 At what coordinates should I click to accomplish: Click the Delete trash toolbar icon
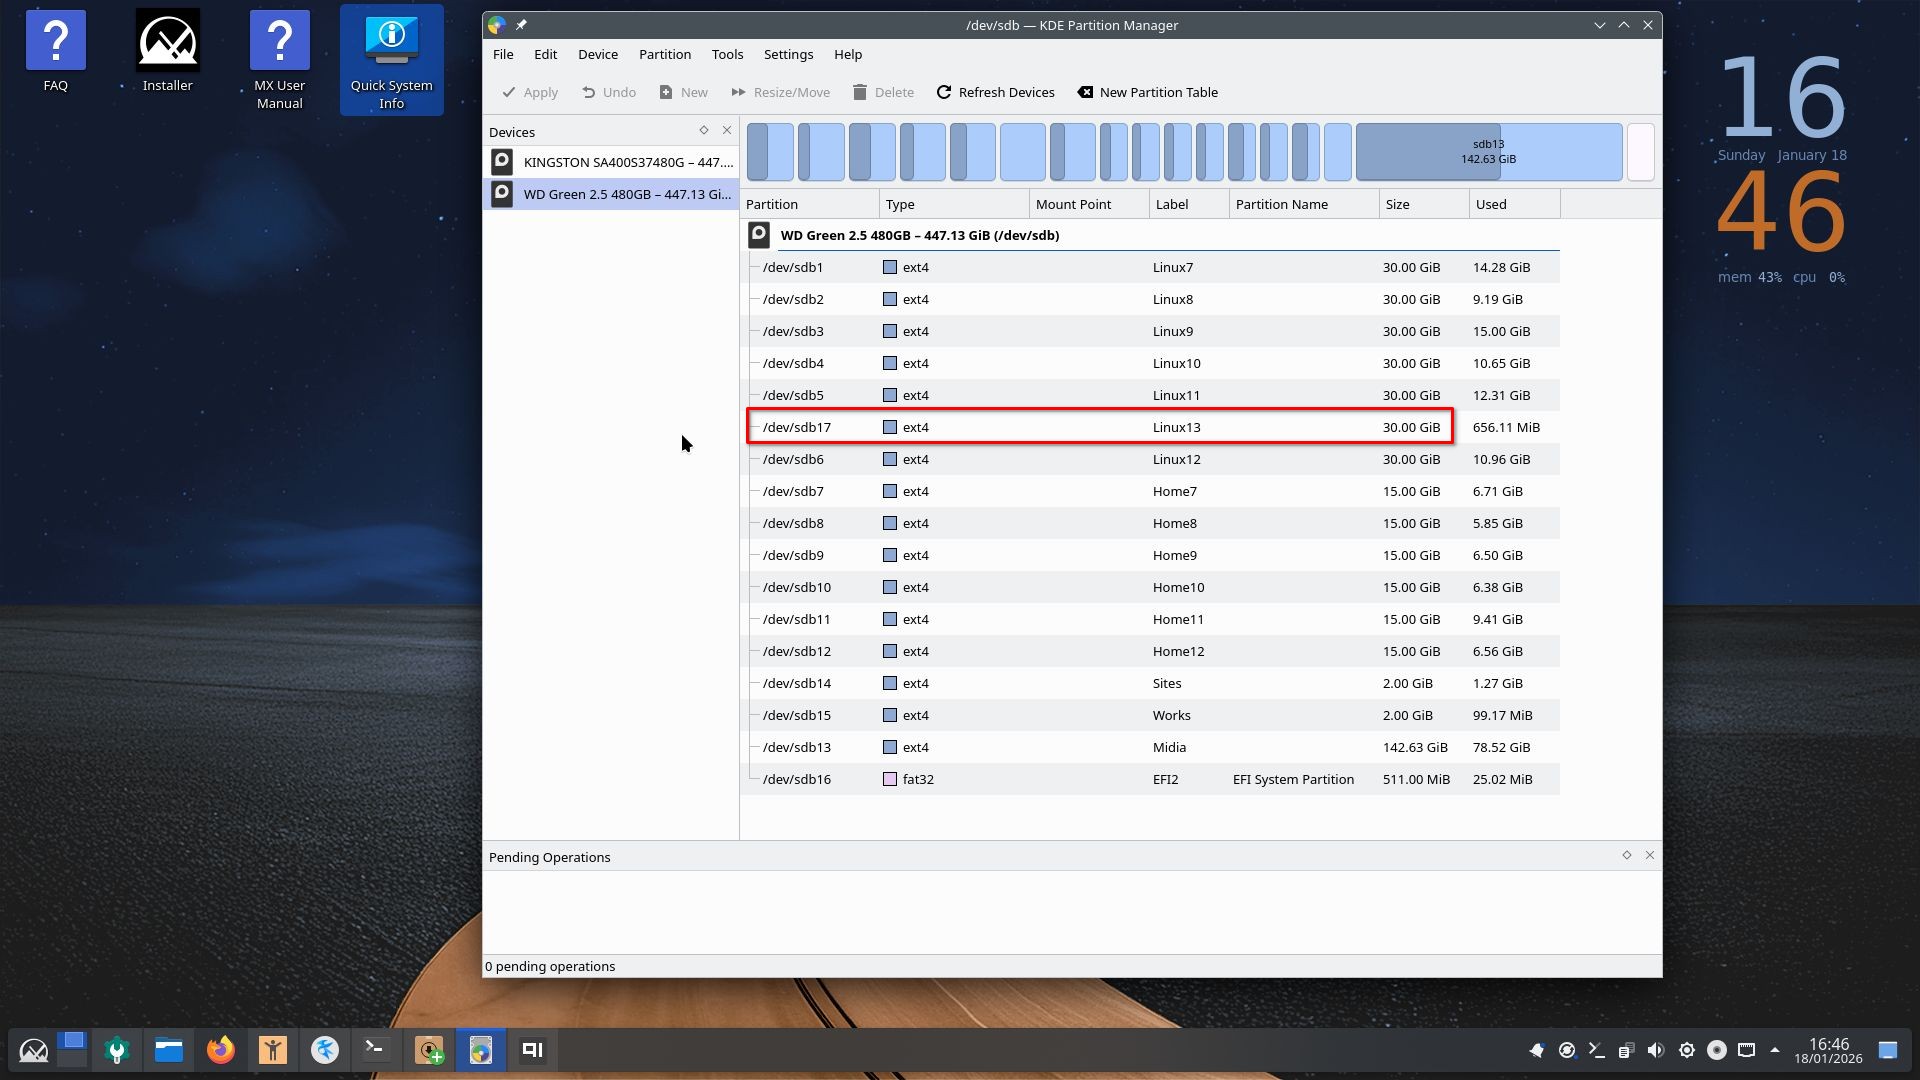pyautogui.click(x=860, y=92)
